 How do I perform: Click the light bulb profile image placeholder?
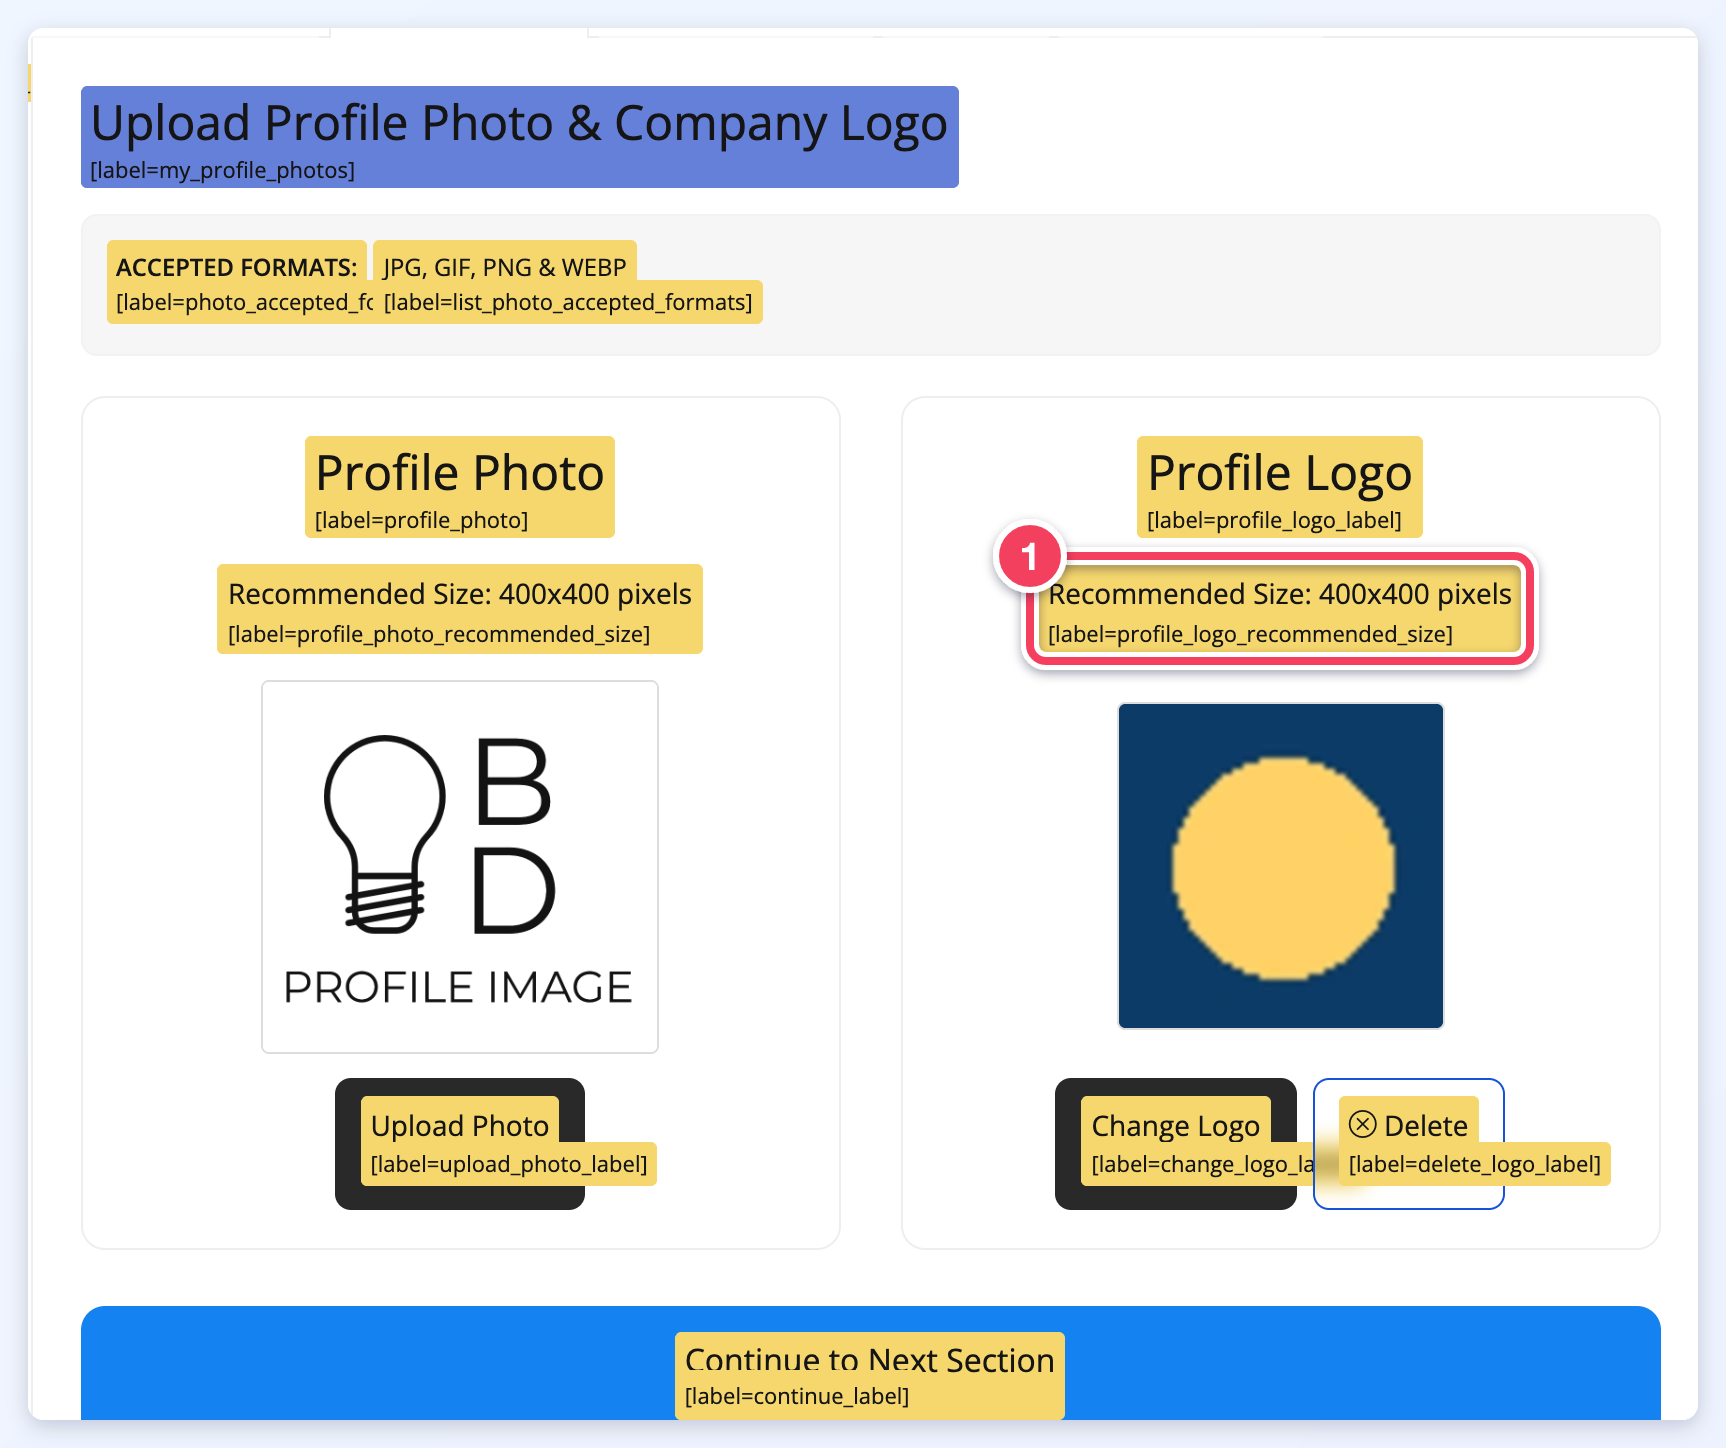(460, 867)
